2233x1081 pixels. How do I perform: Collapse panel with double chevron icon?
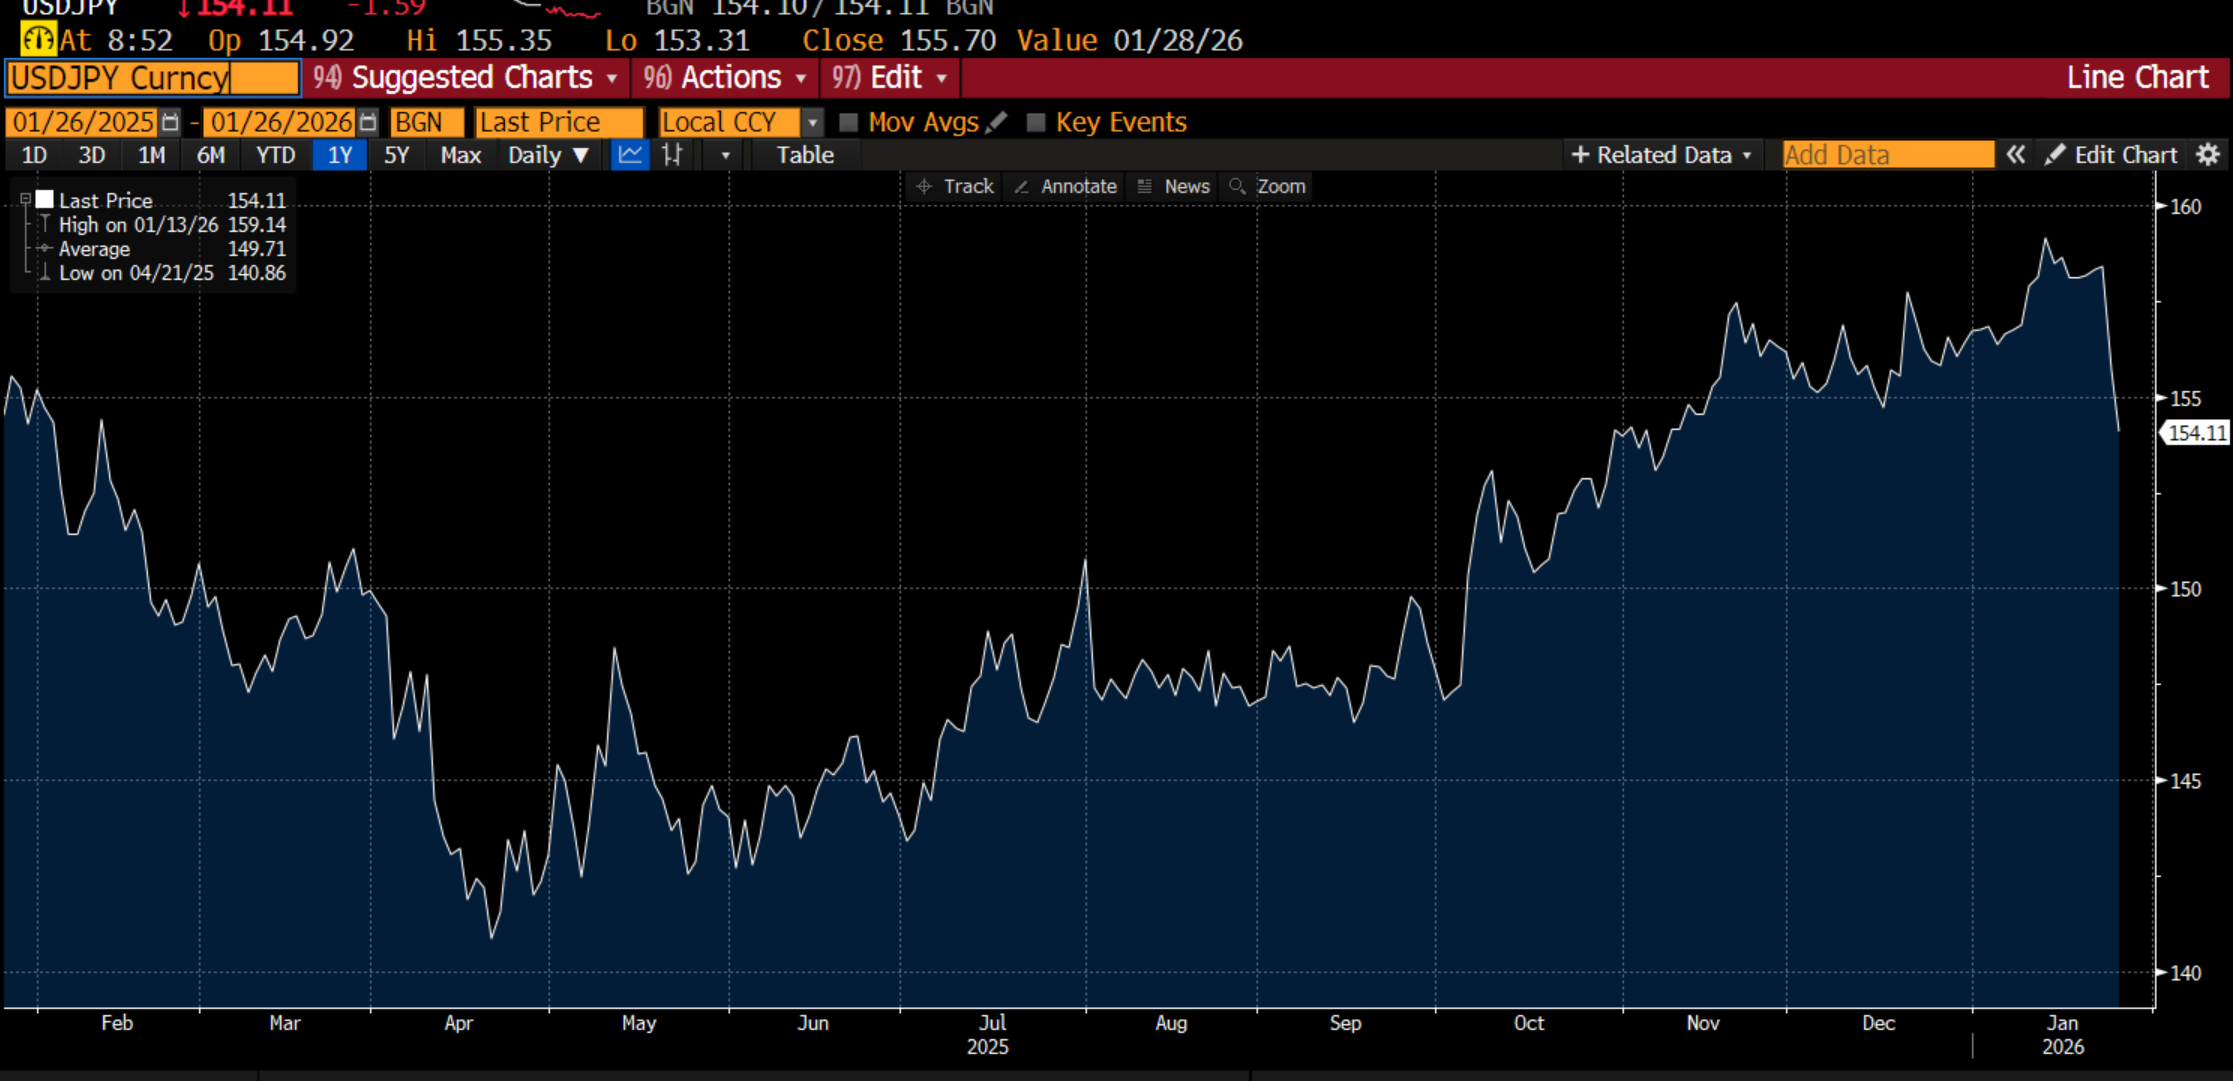tap(2016, 155)
